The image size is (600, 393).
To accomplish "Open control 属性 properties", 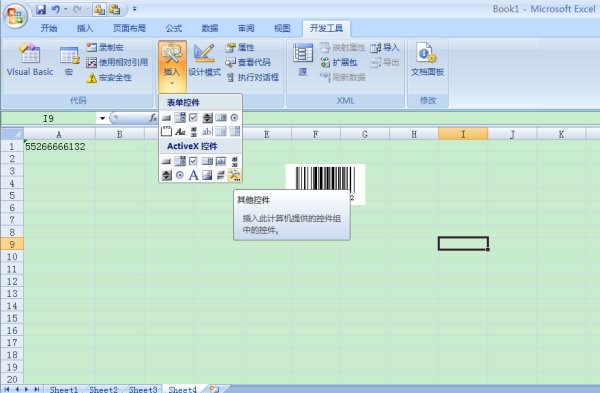I will [240, 47].
